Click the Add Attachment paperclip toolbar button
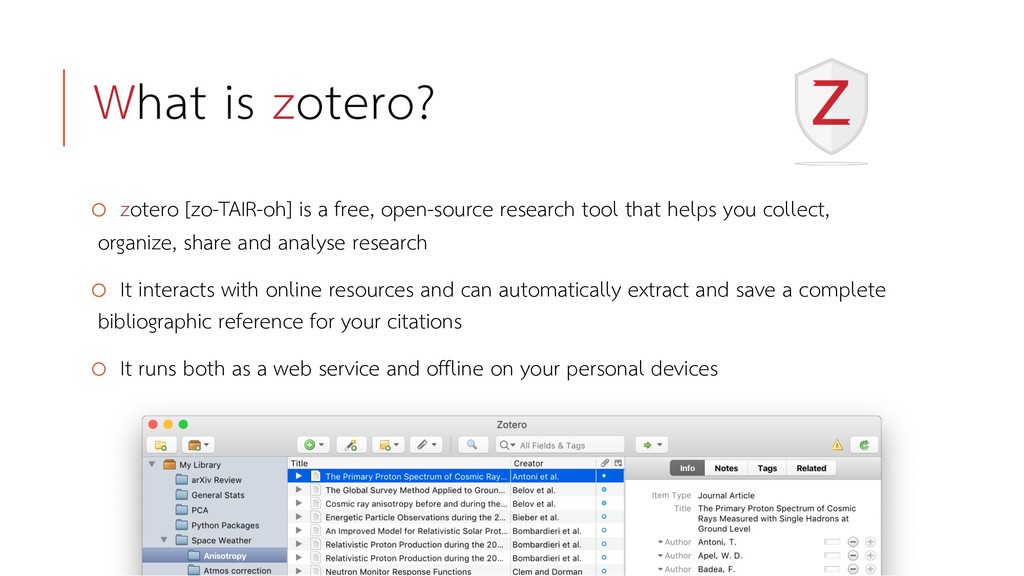Image resolution: width=1024 pixels, height=576 pixels. pyautogui.click(x=426, y=445)
